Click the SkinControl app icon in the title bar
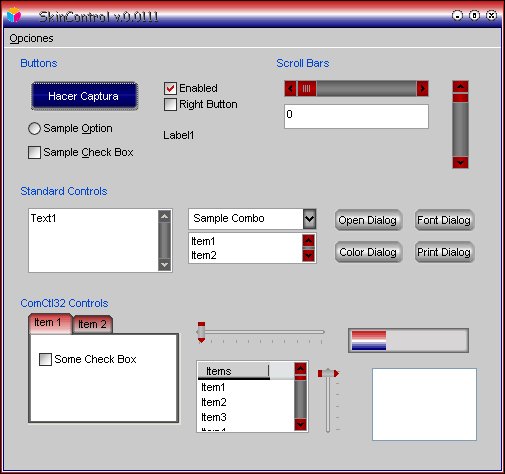The image size is (505, 474). click(x=14, y=15)
